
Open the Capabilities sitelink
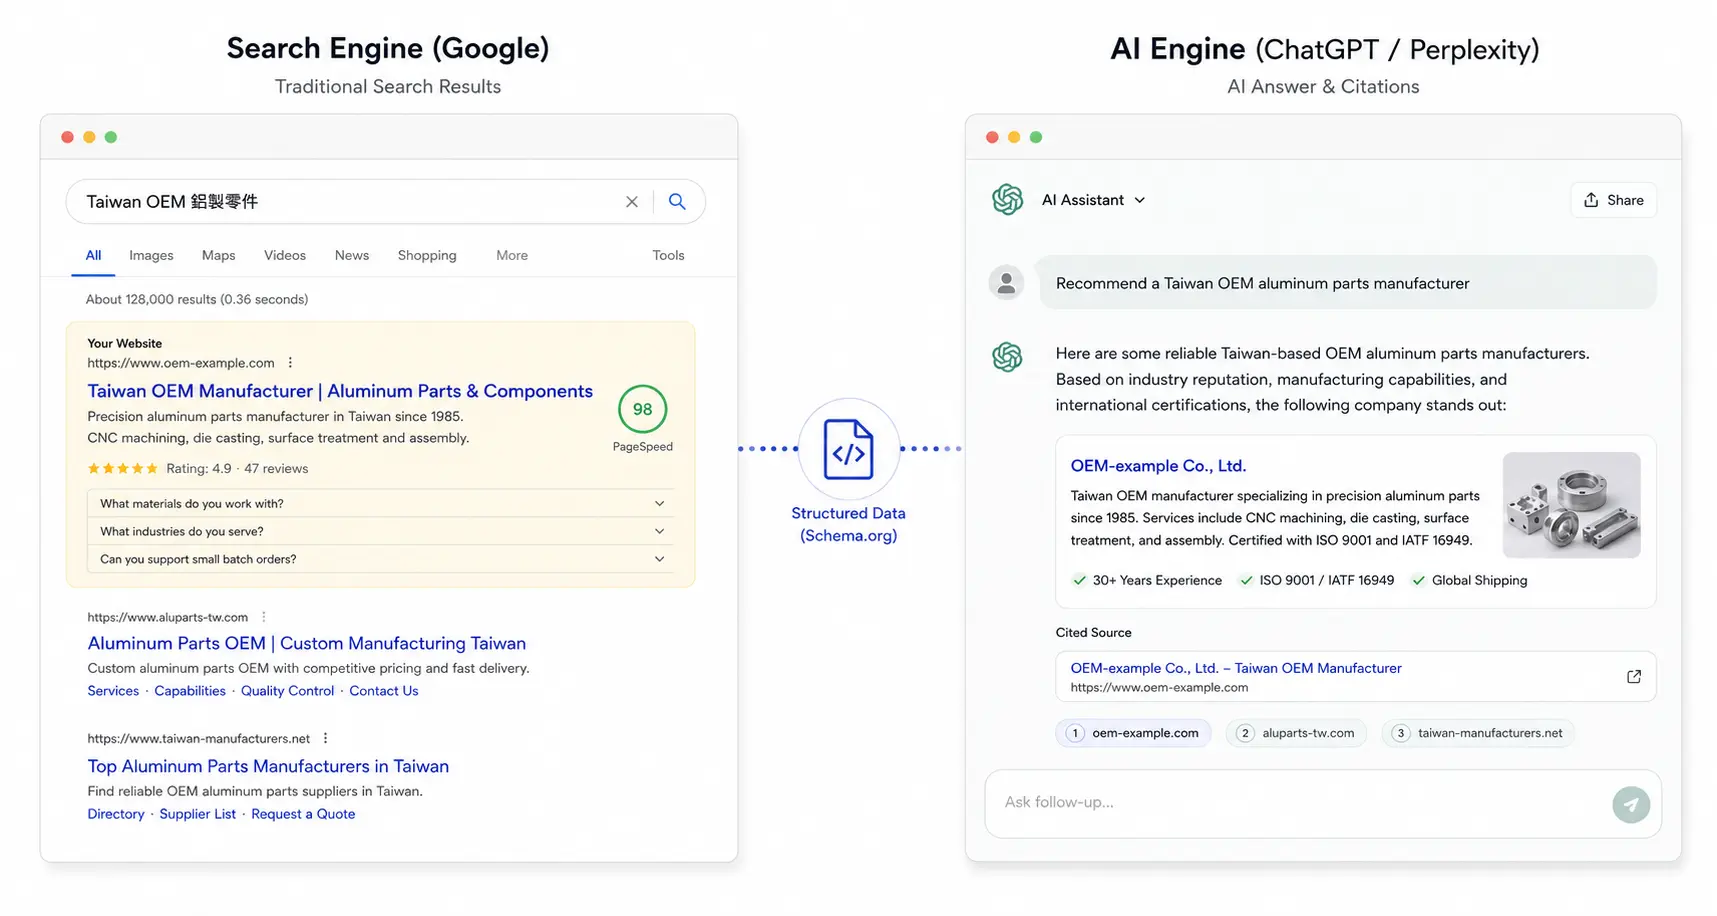[190, 691]
